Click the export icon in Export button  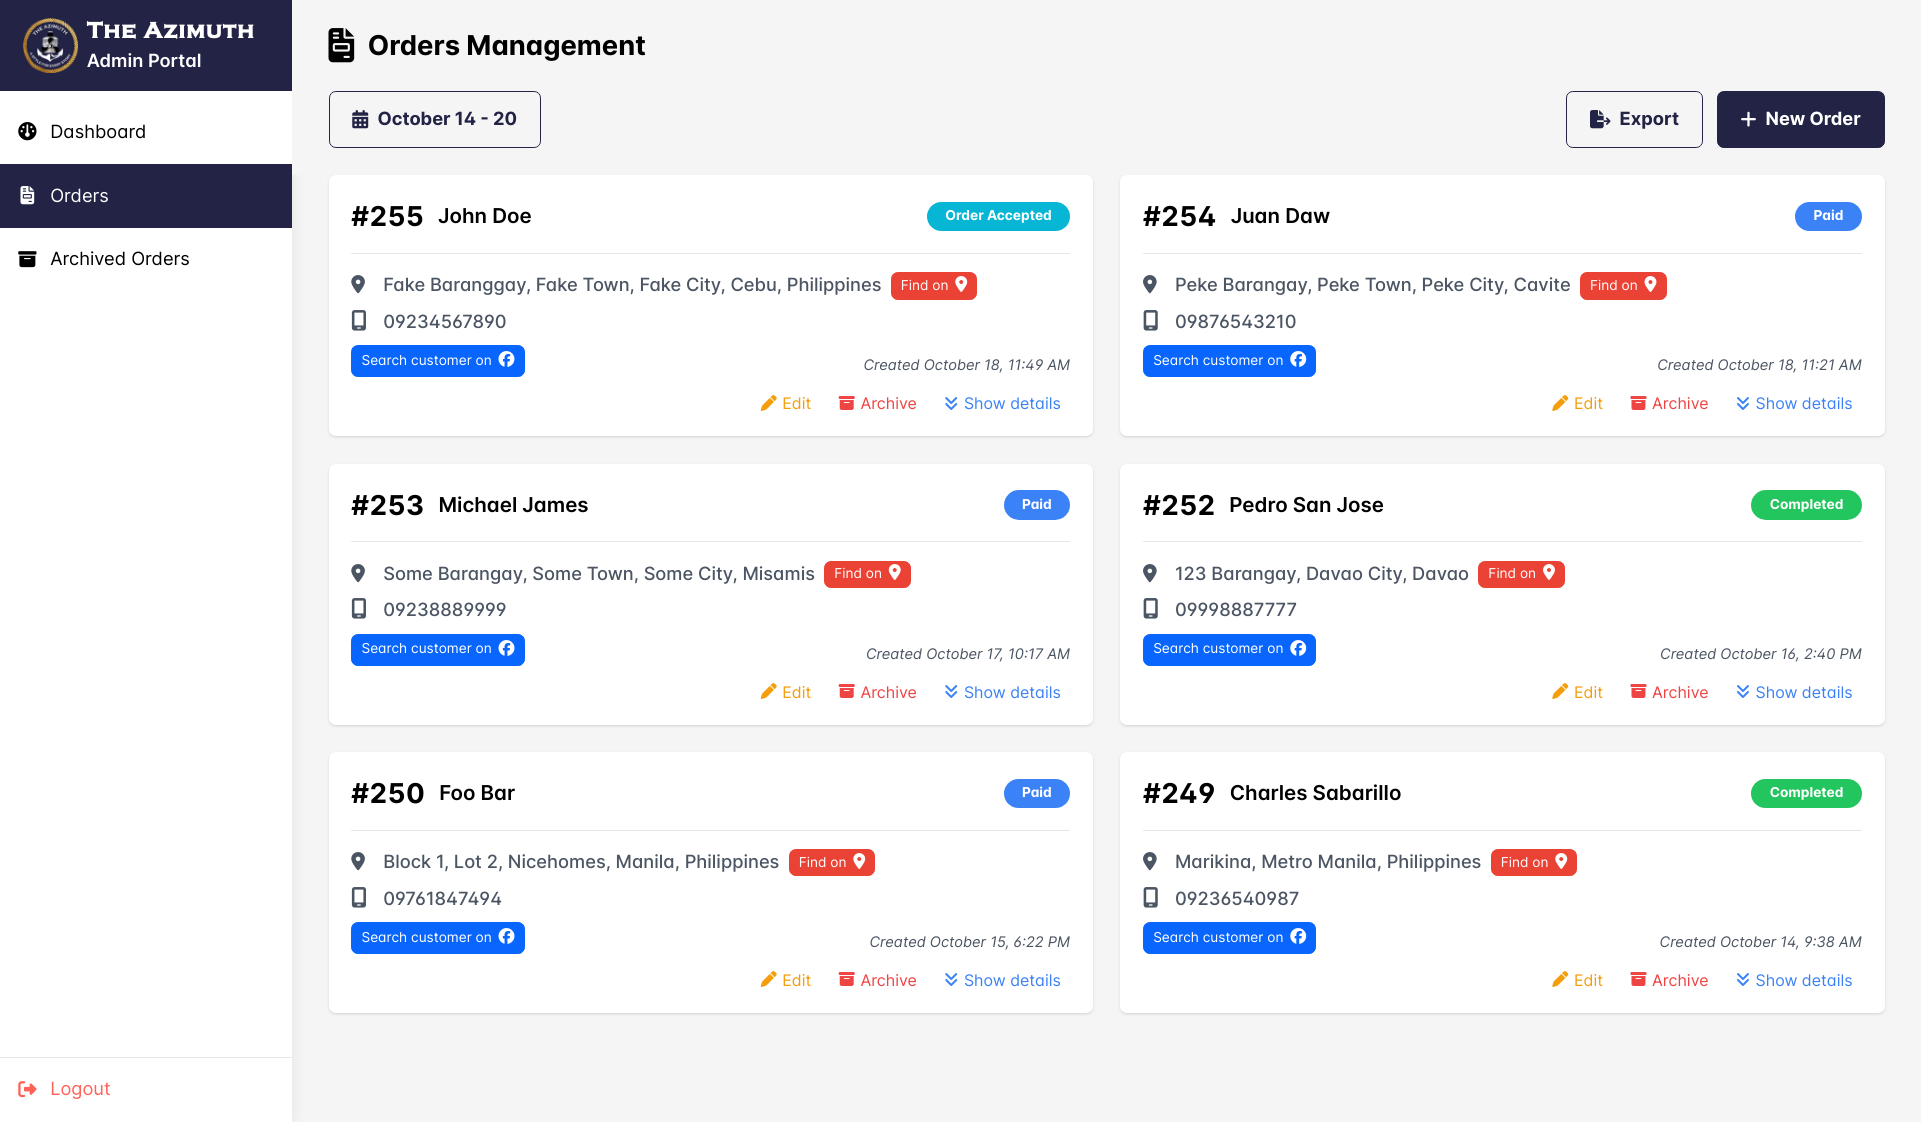tap(1600, 119)
